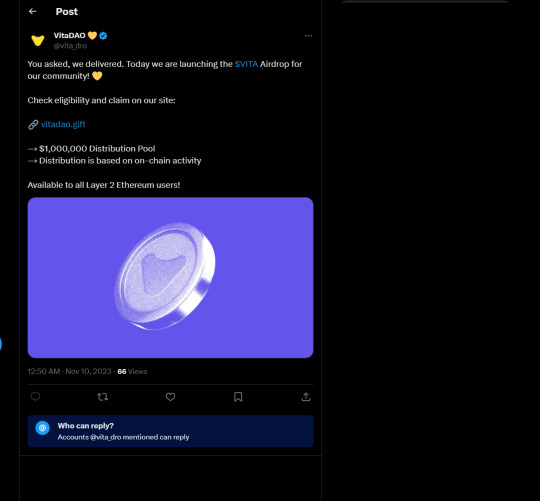Click the Who can reply banner

point(170,431)
